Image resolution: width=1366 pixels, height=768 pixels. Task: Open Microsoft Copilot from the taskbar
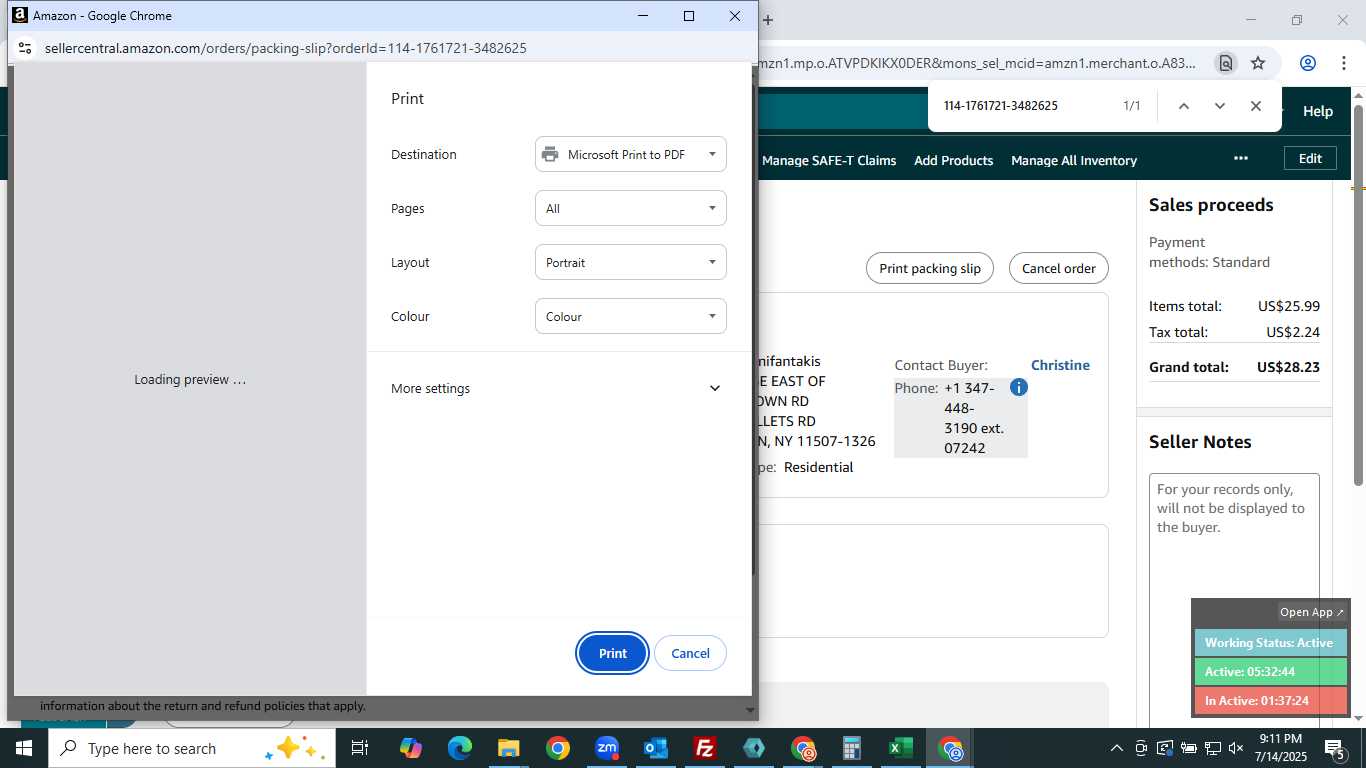410,748
